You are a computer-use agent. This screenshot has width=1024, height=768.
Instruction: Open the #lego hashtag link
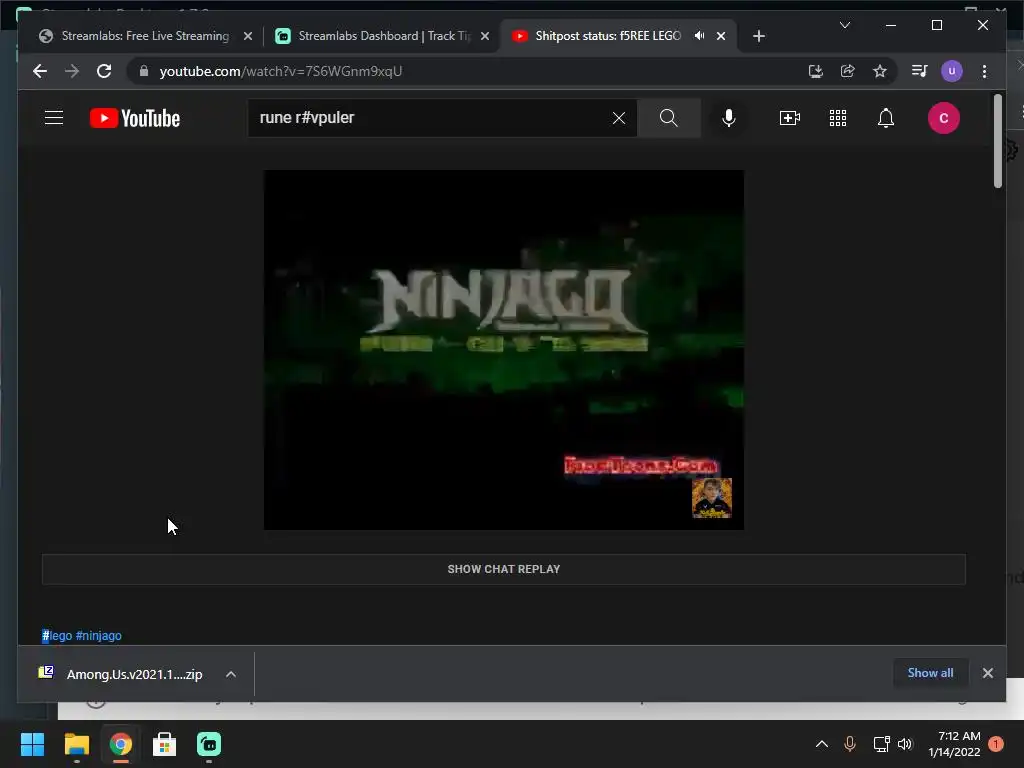pos(57,635)
